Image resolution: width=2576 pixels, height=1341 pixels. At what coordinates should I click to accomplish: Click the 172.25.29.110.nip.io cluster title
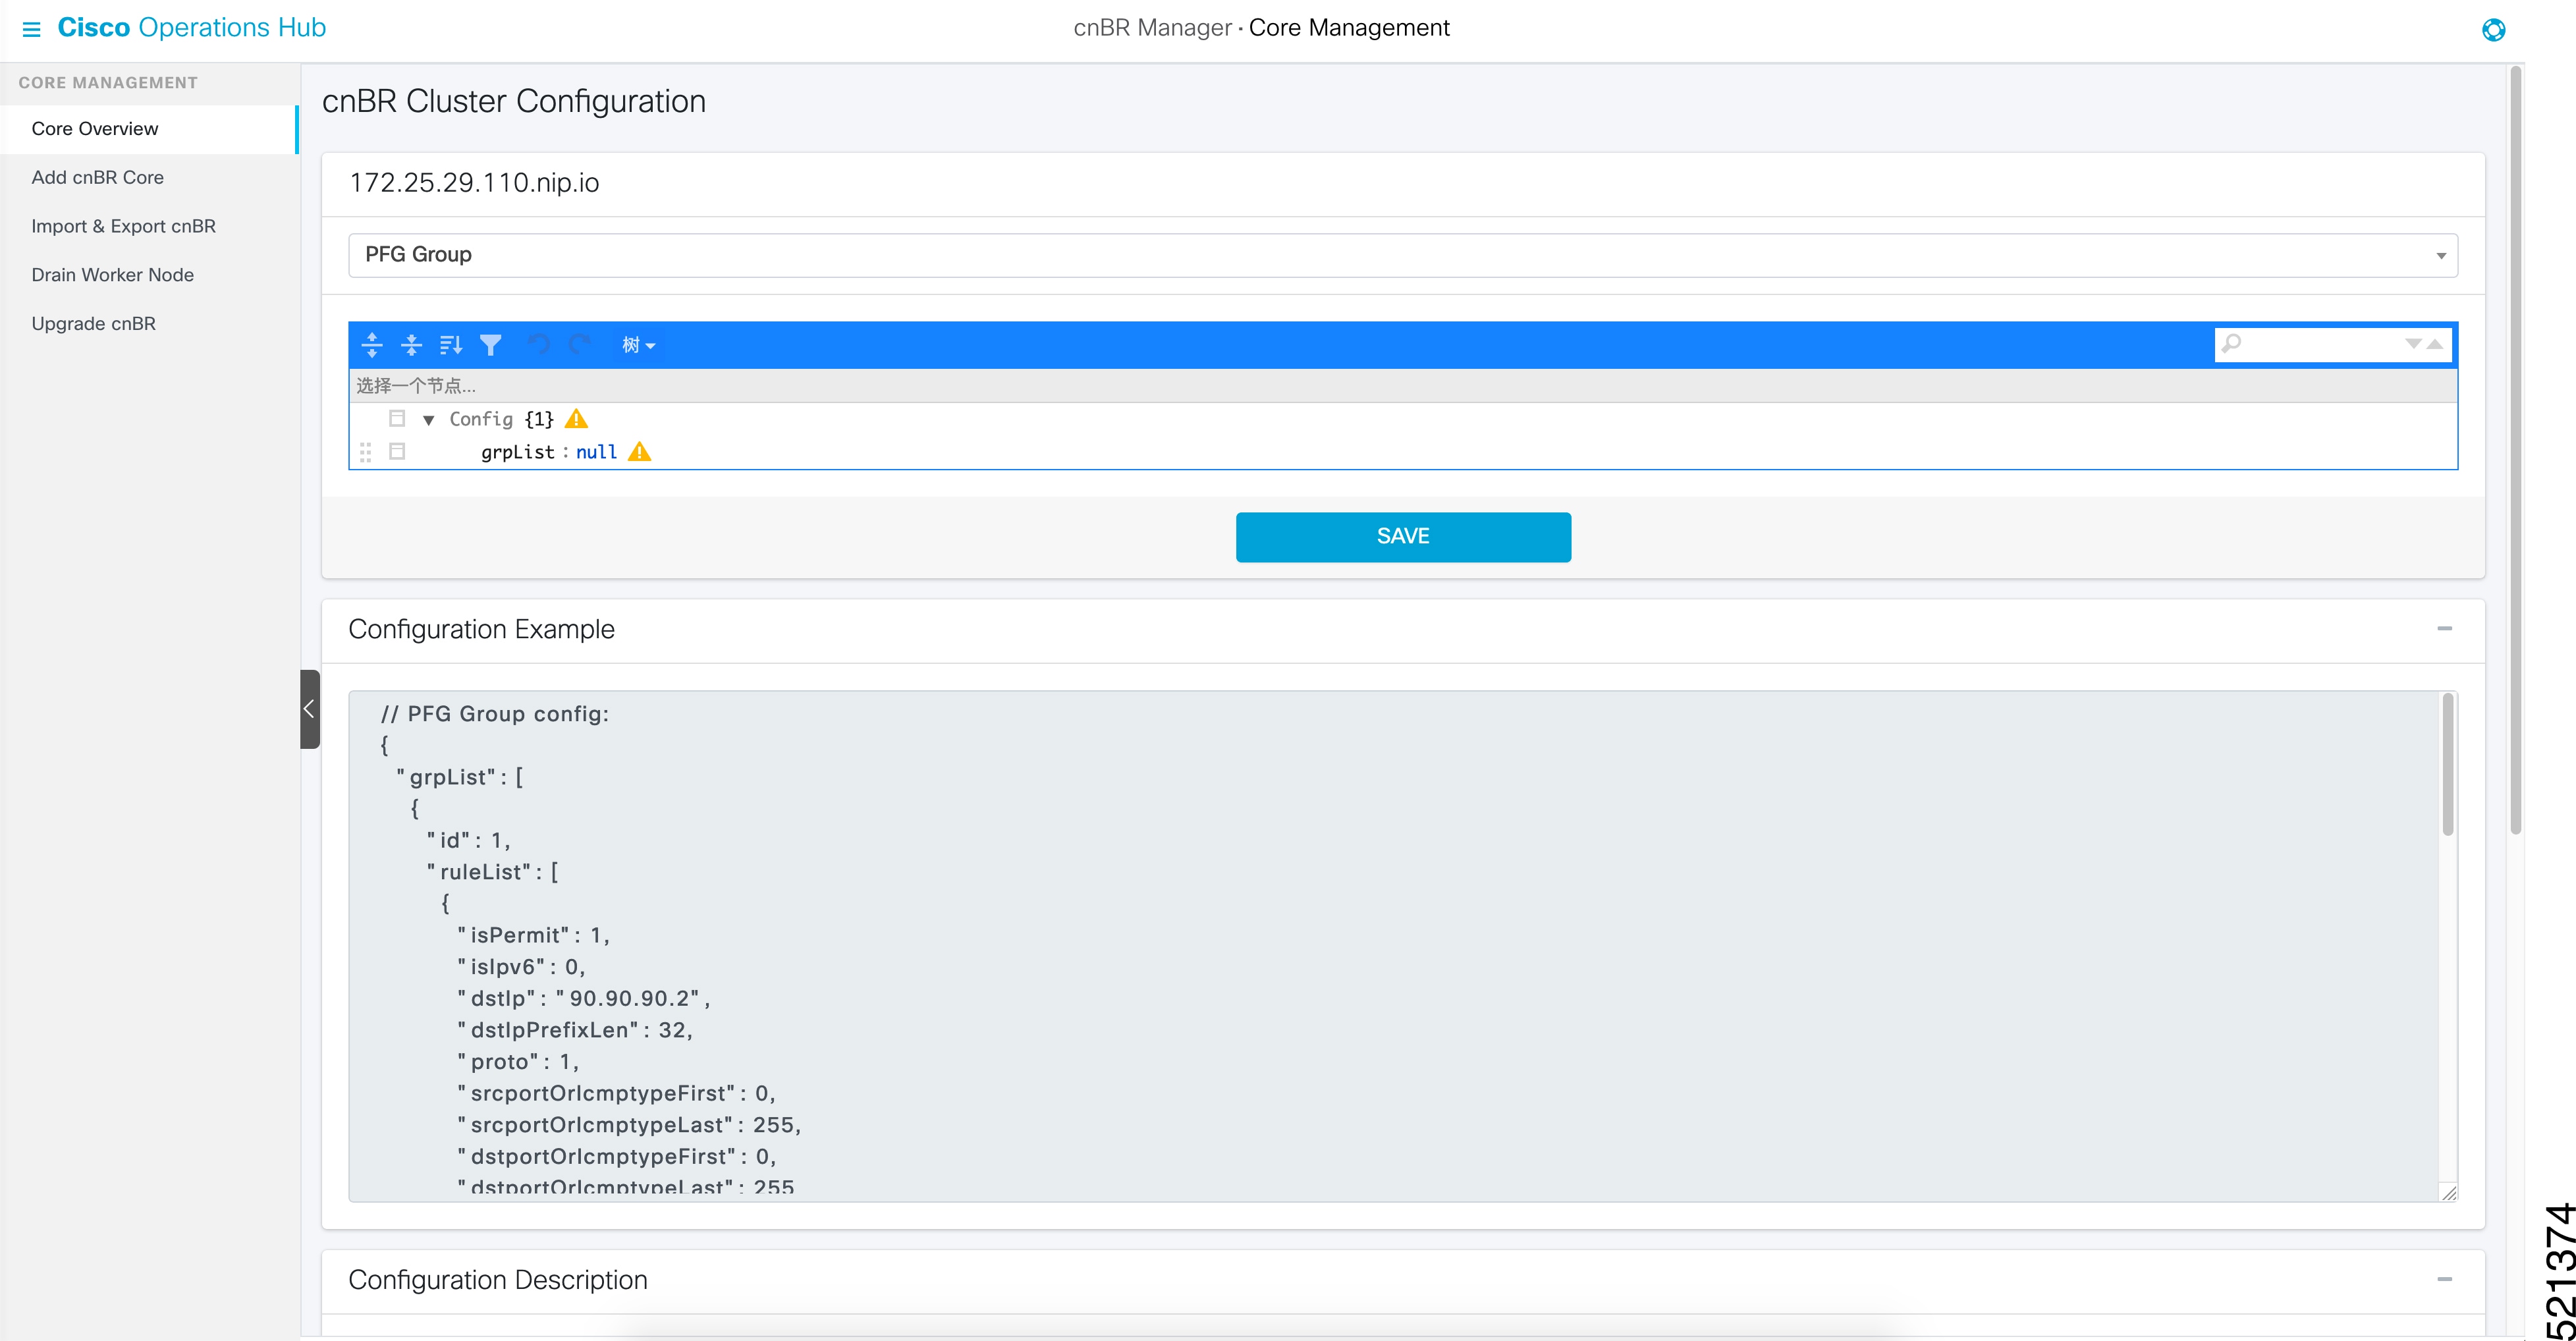point(474,183)
